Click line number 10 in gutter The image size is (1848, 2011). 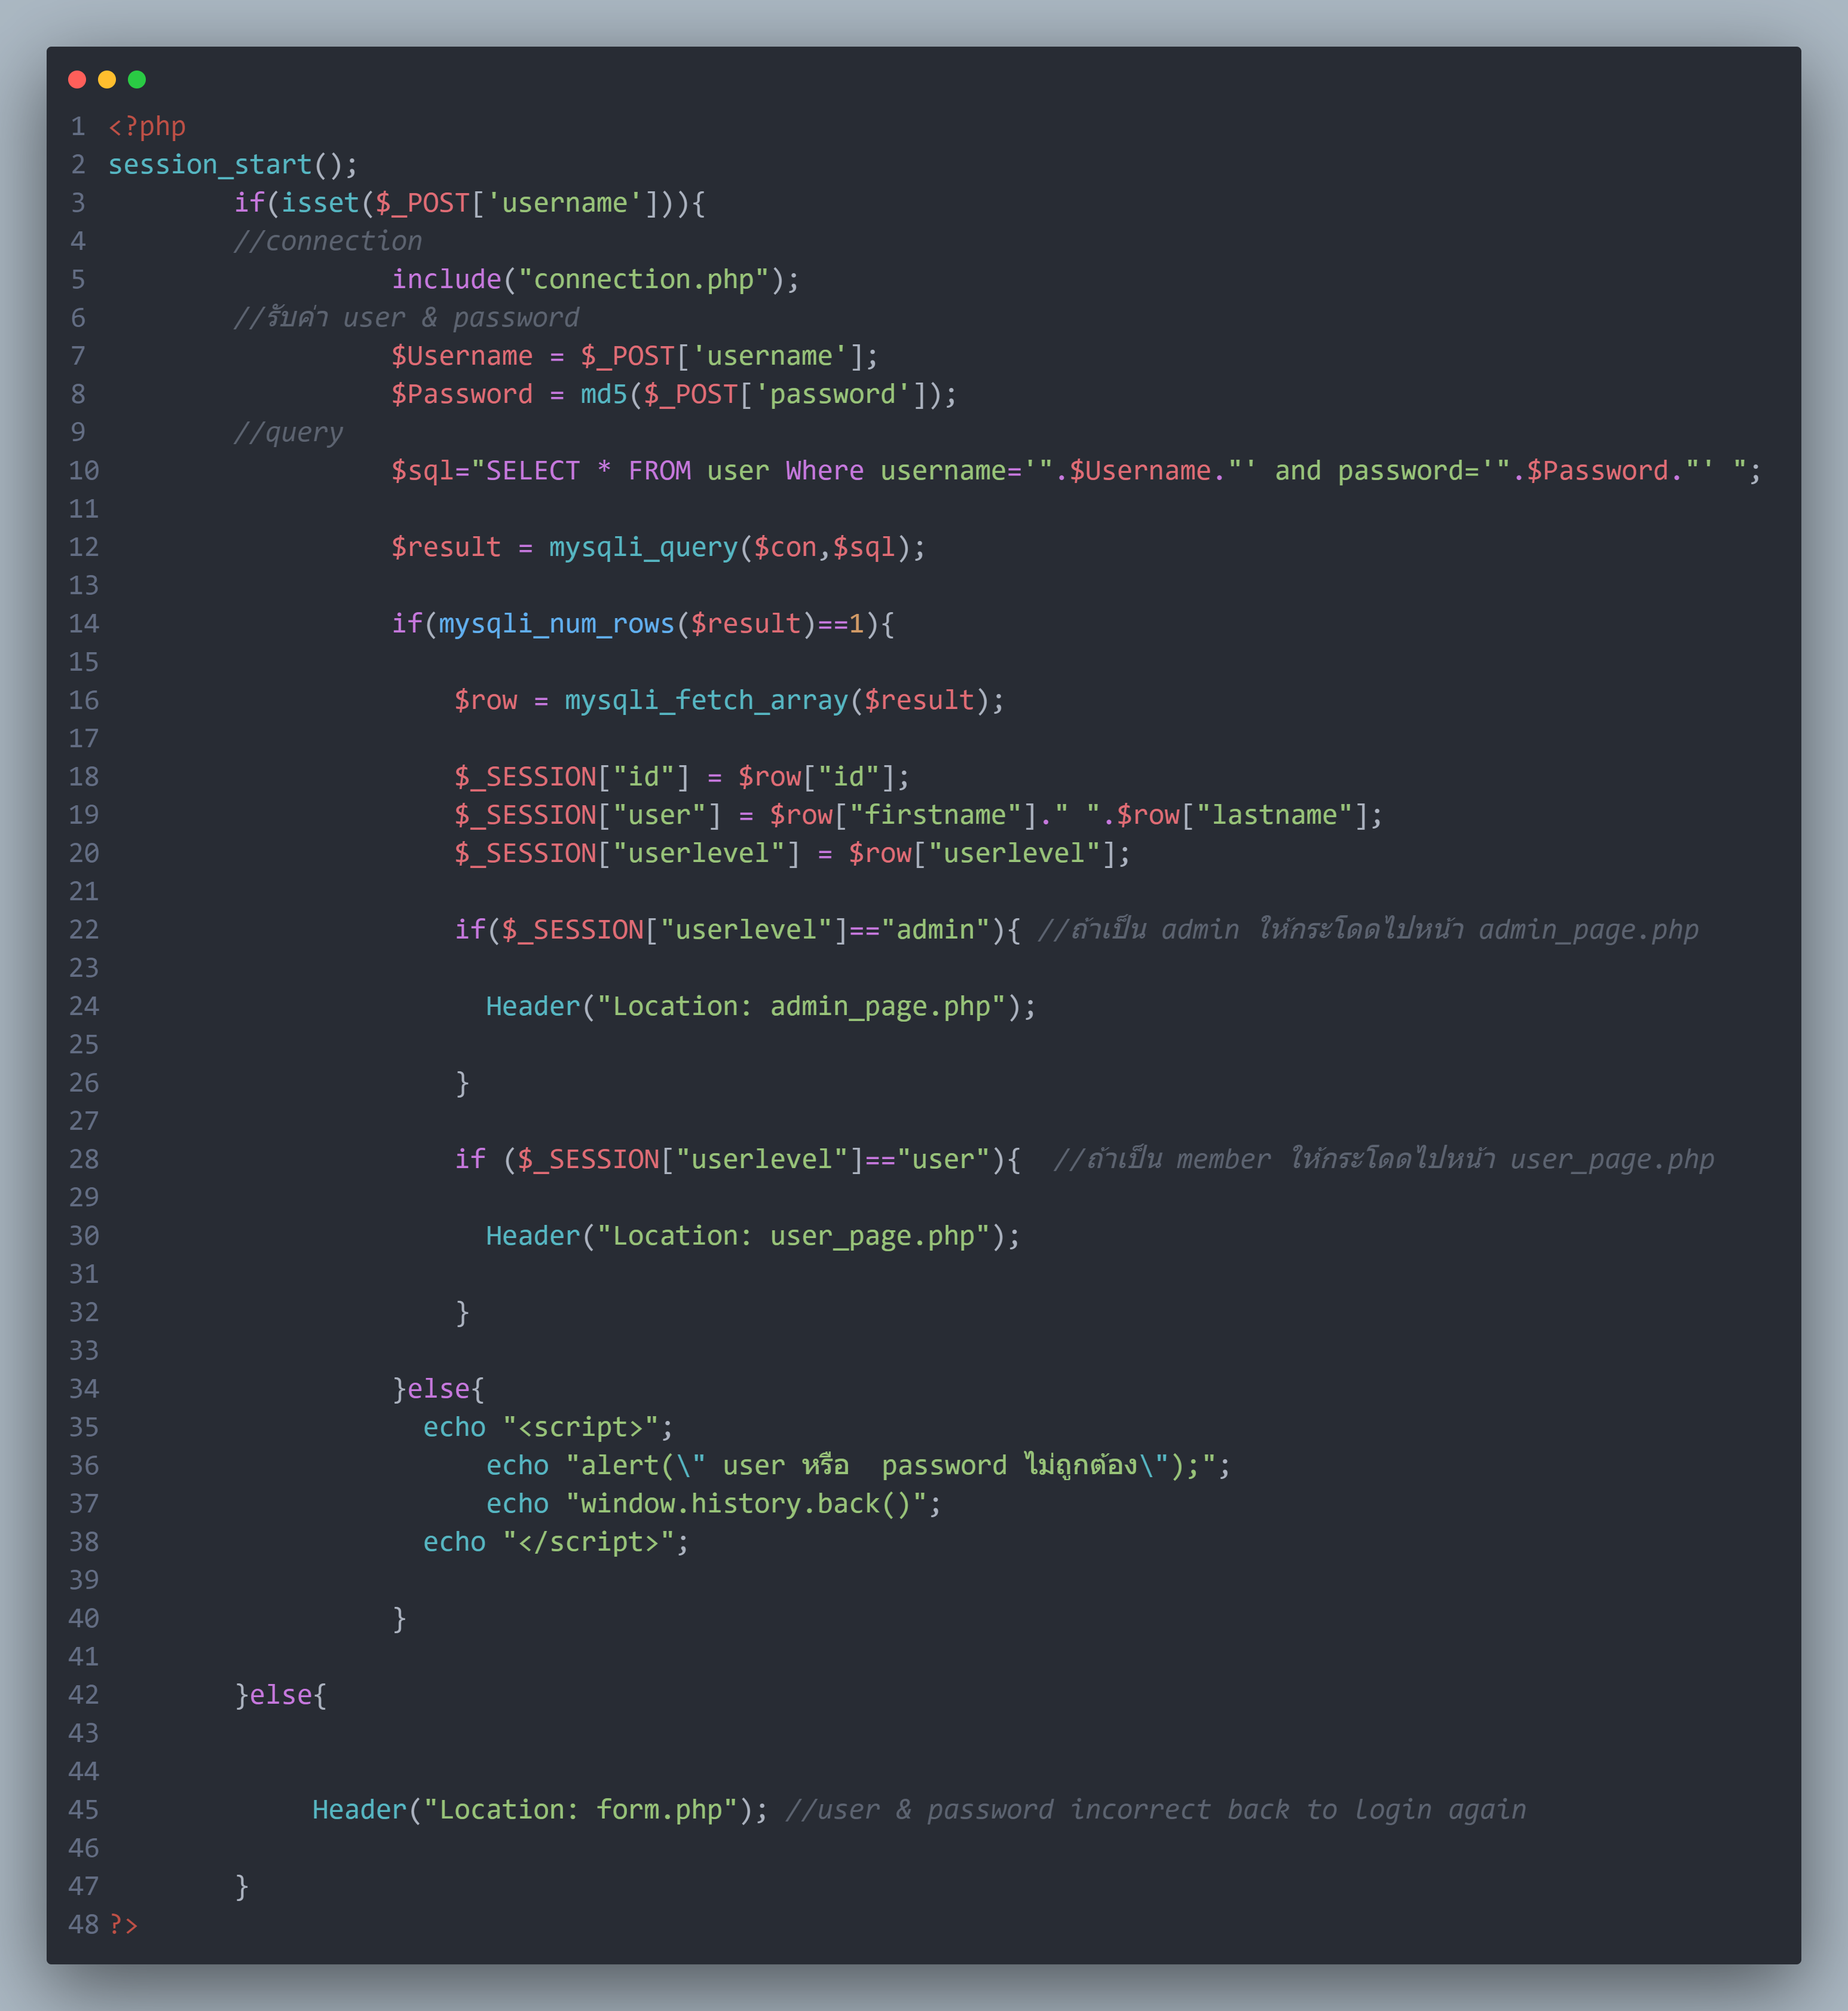point(84,470)
